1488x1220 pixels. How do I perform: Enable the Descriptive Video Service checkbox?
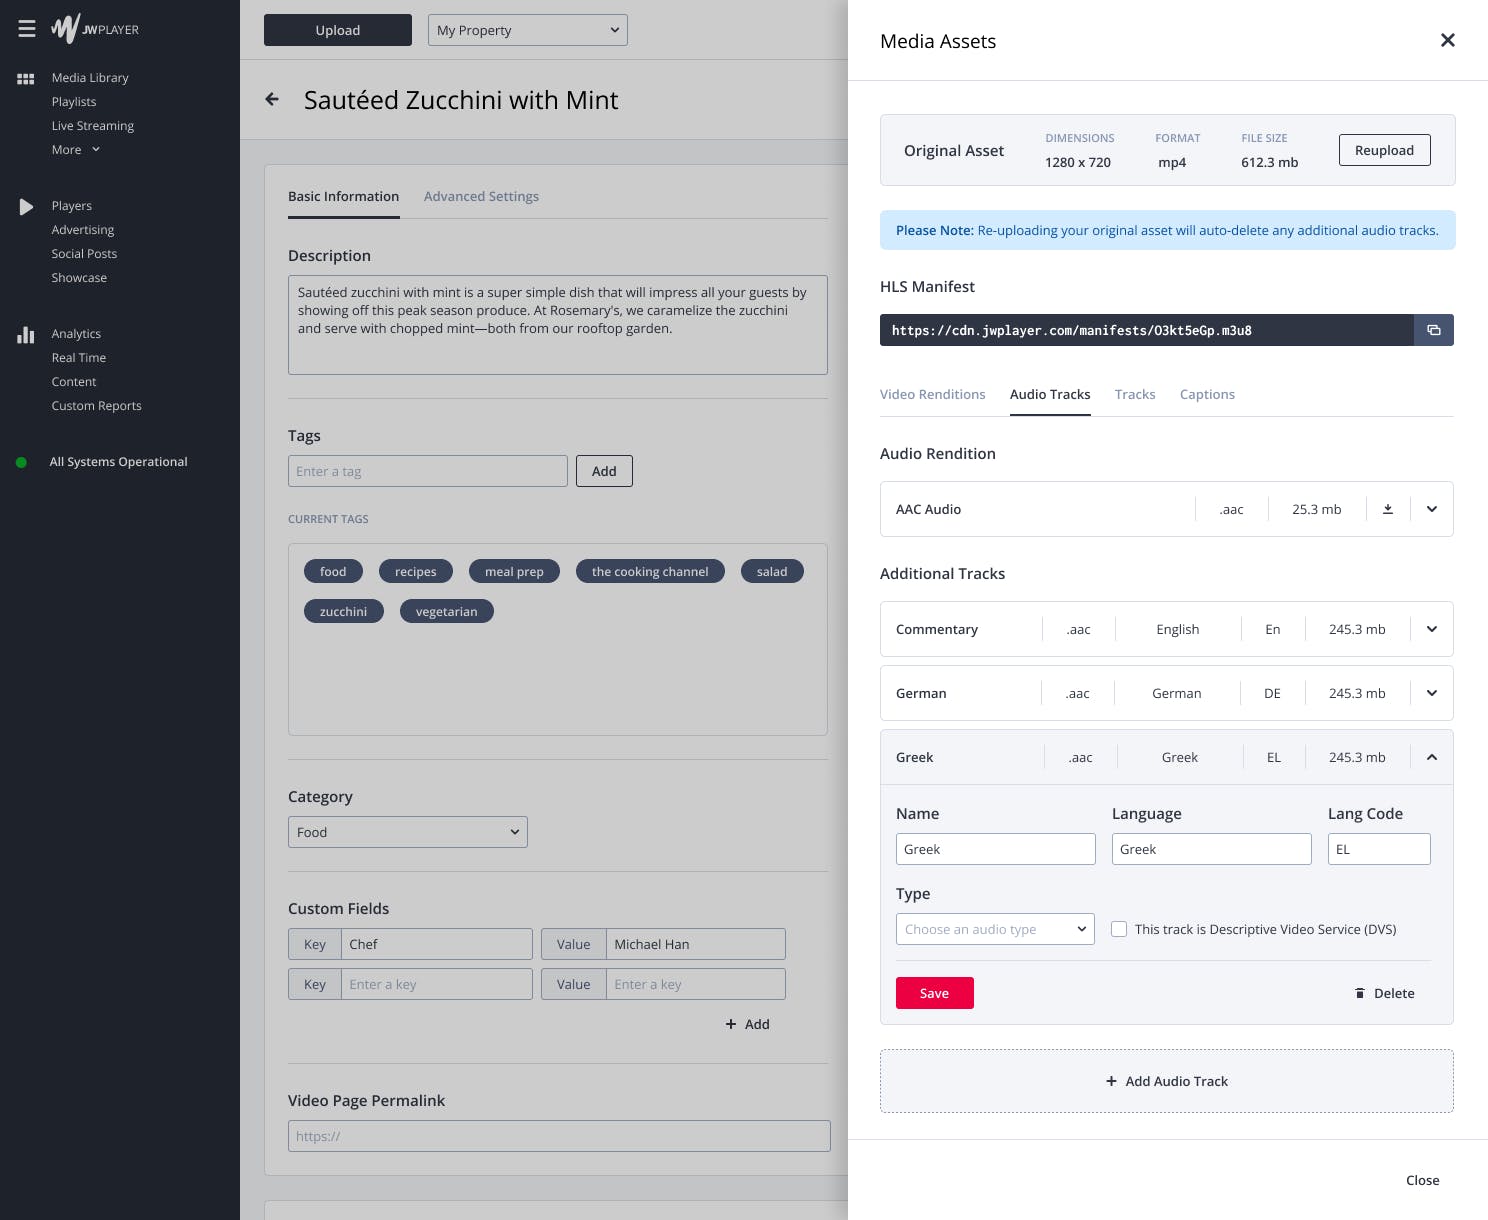pyautogui.click(x=1119, y=929)
